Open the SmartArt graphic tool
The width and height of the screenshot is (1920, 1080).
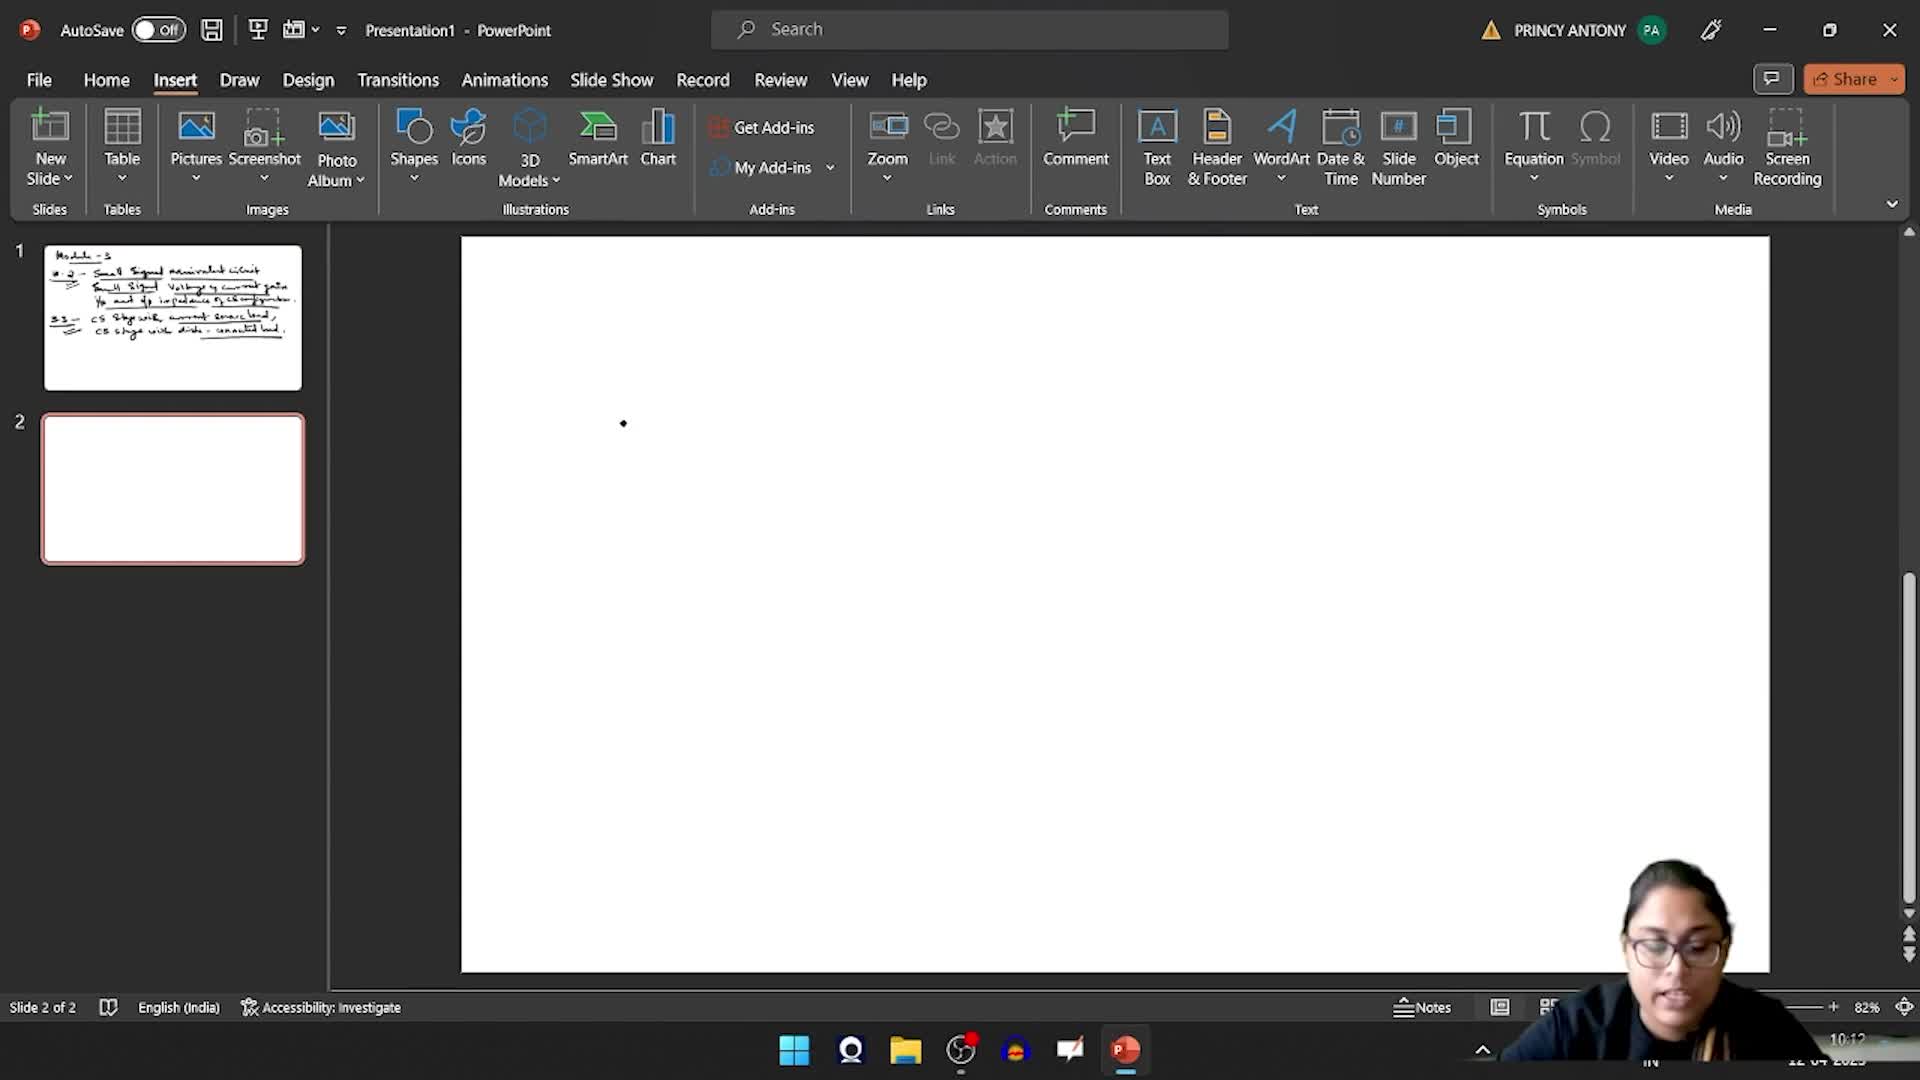coord(597,138)
